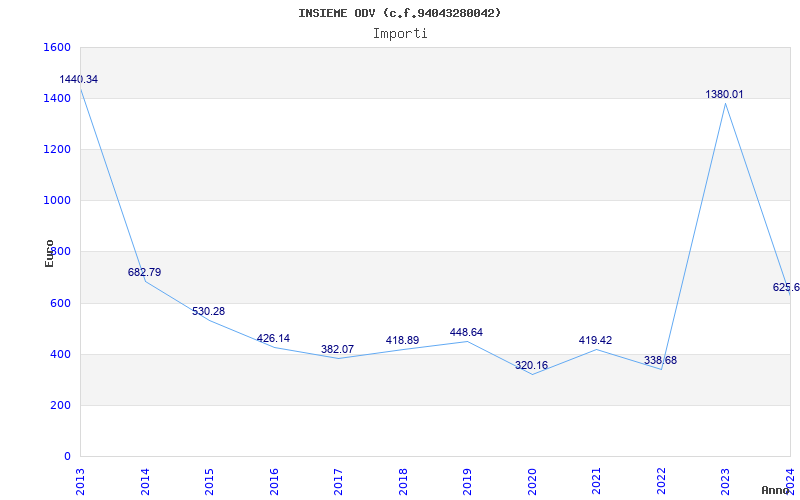The image size is (800, 500).
Task: Click the 2023 year tick label
Action: point(725,480)
